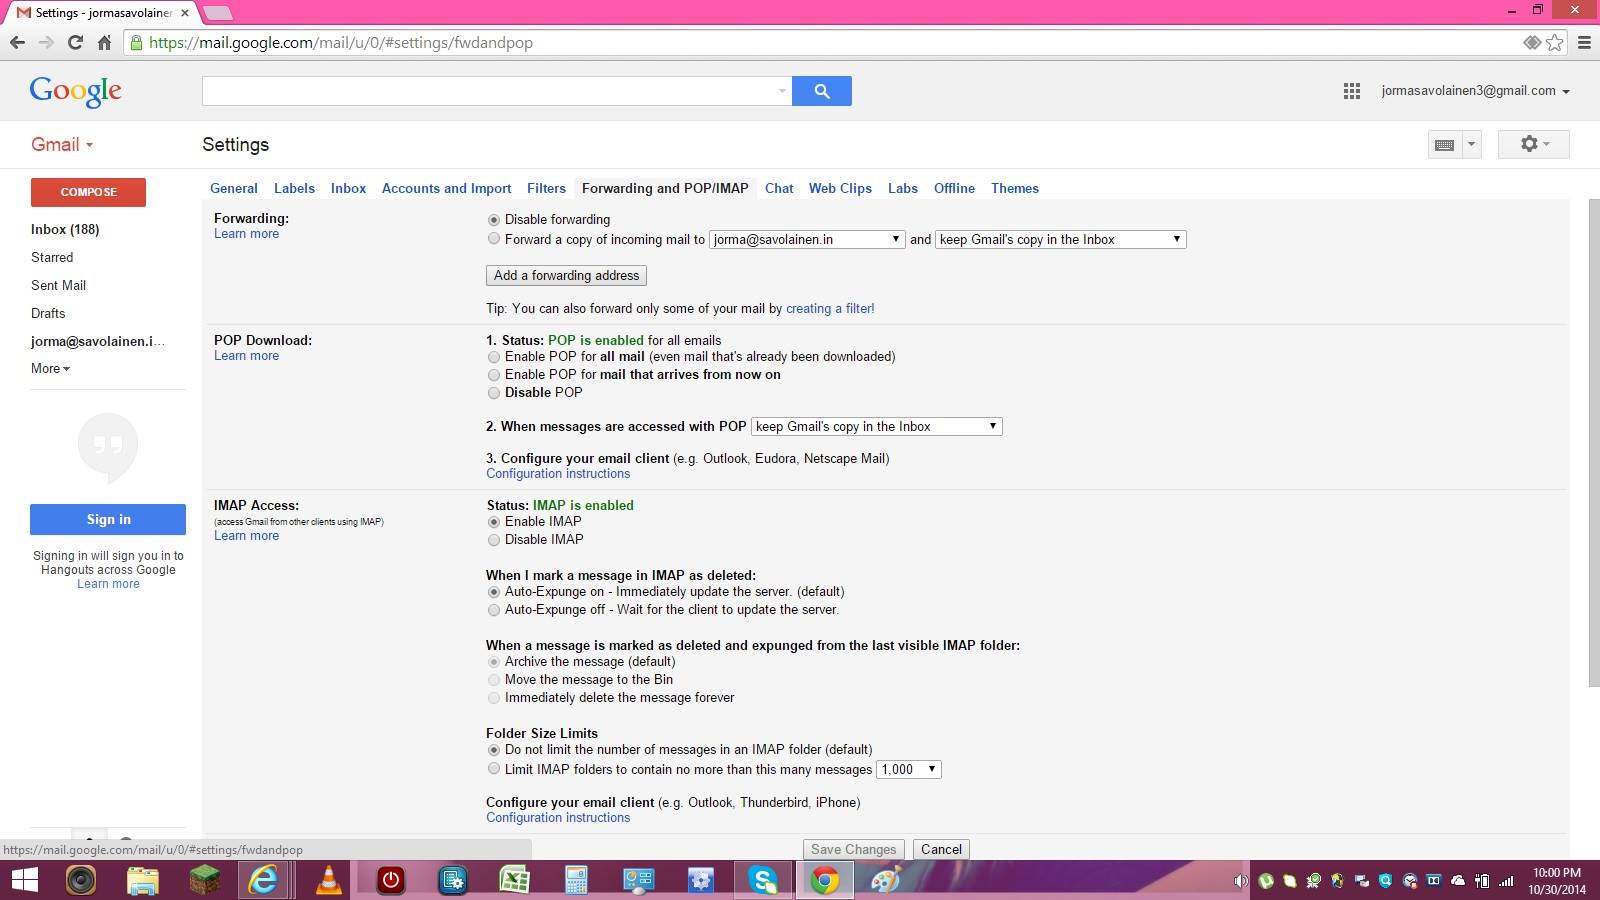Expand the More labels list
This screenshot has width=1600, height=900.
pos(50,368)
